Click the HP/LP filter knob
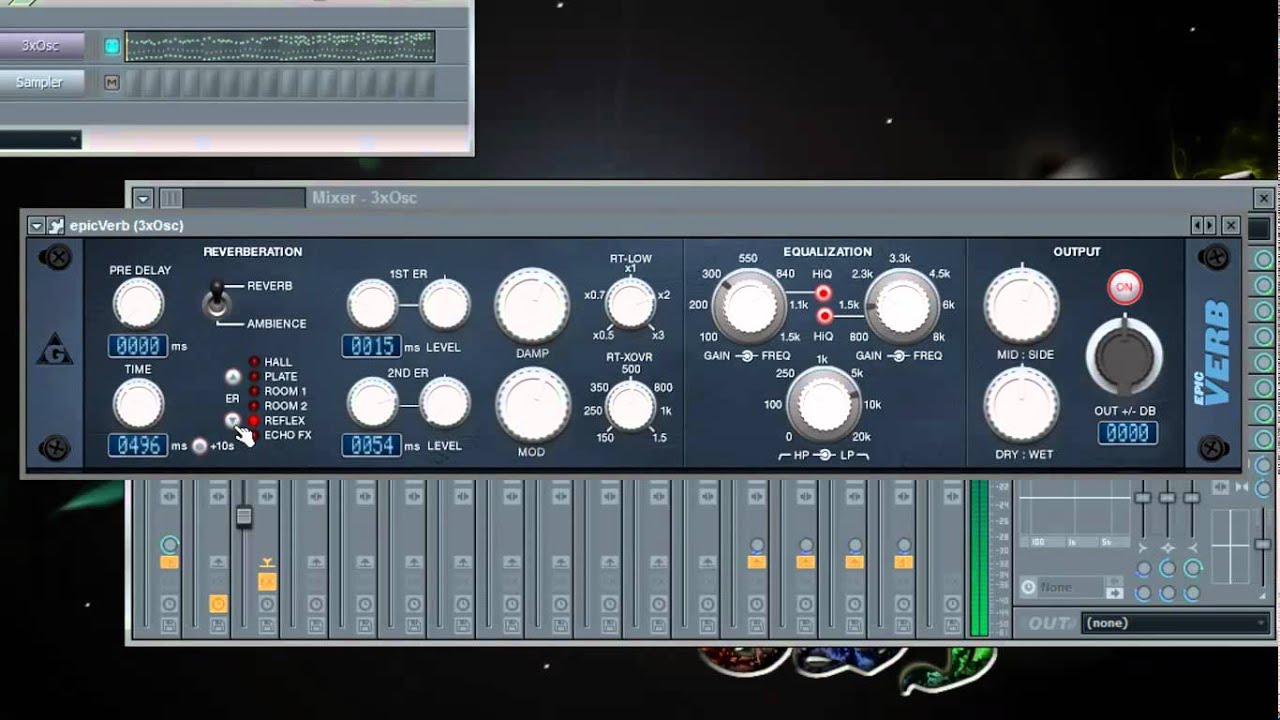Viewport: 1280px width, 720px height. [x=825, y=406]
